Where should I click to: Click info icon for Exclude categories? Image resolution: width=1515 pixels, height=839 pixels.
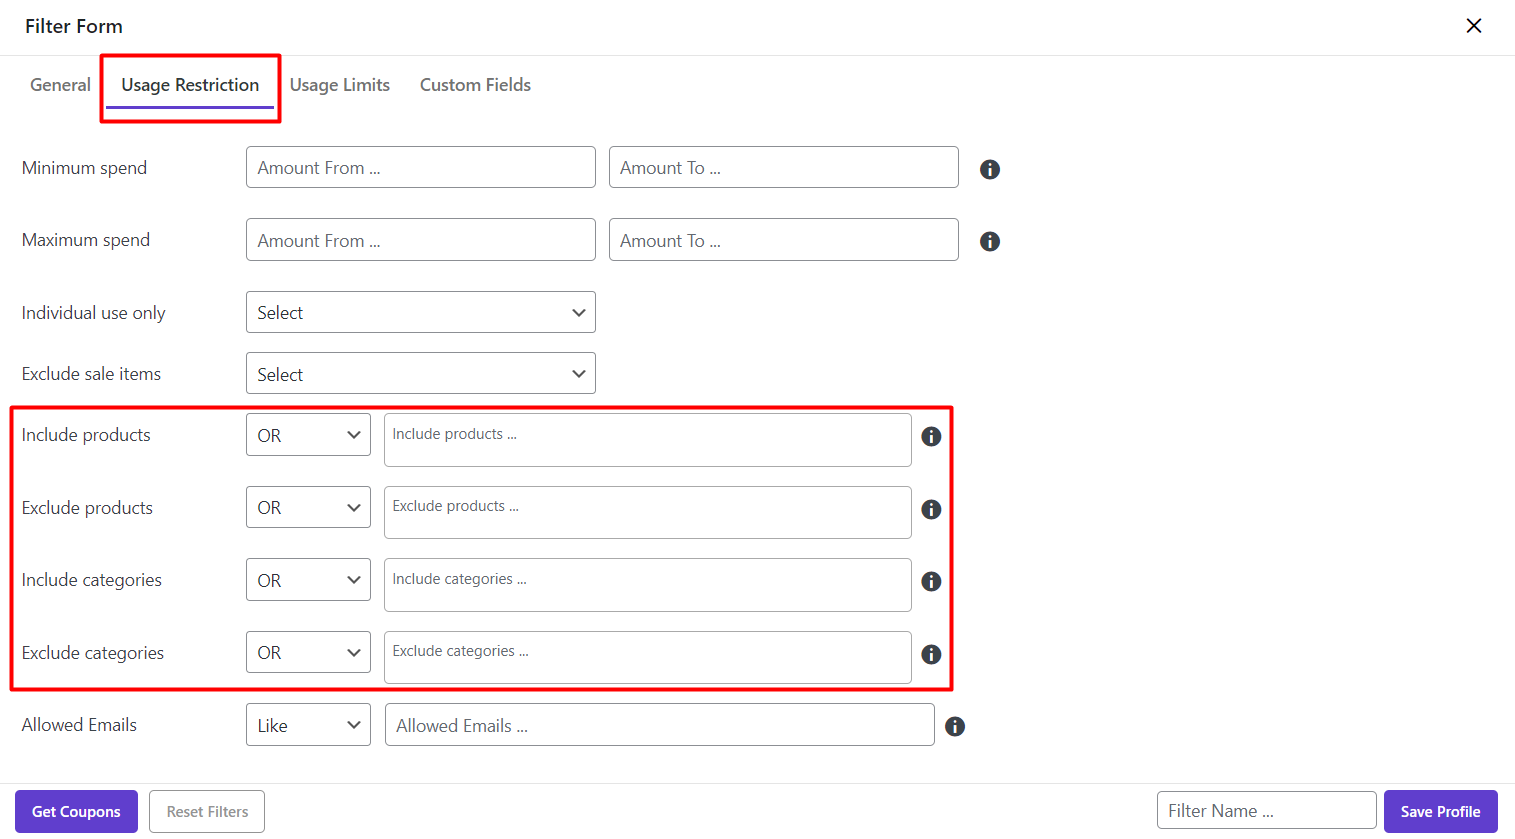[x=930, y=654]
